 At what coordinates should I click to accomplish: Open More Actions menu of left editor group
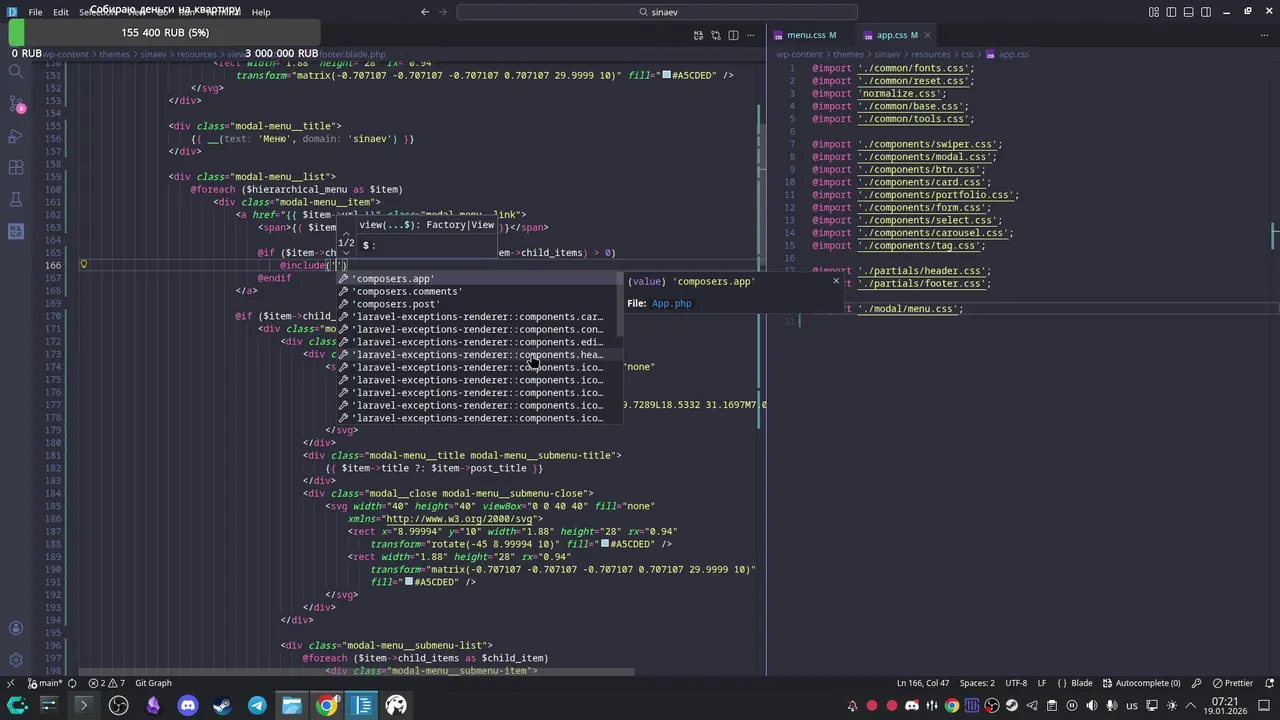point(751,35)
